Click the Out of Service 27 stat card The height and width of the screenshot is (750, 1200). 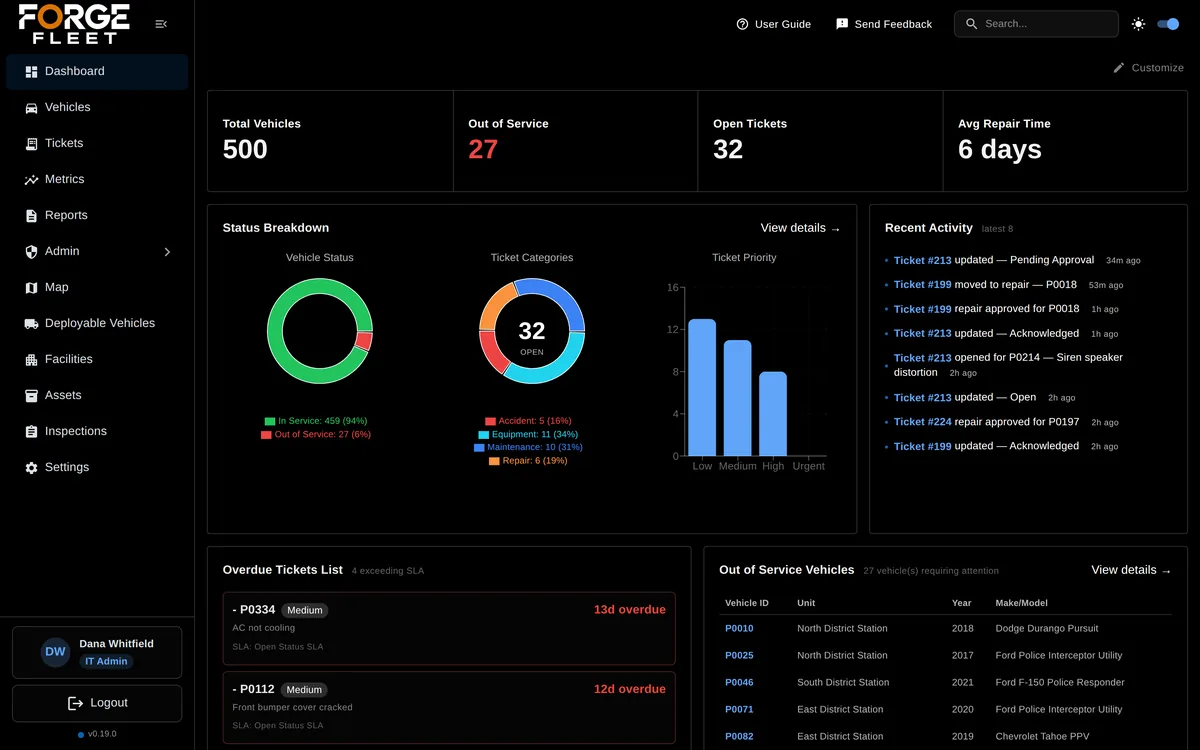(575, 141)
